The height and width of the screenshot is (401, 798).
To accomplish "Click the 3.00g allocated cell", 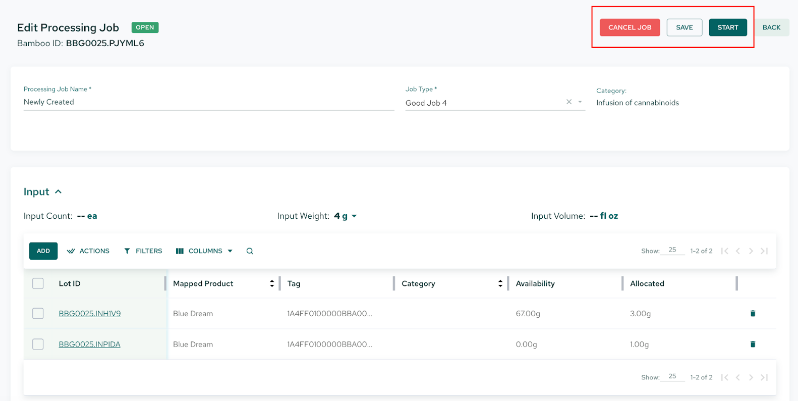I will [640, 313].
